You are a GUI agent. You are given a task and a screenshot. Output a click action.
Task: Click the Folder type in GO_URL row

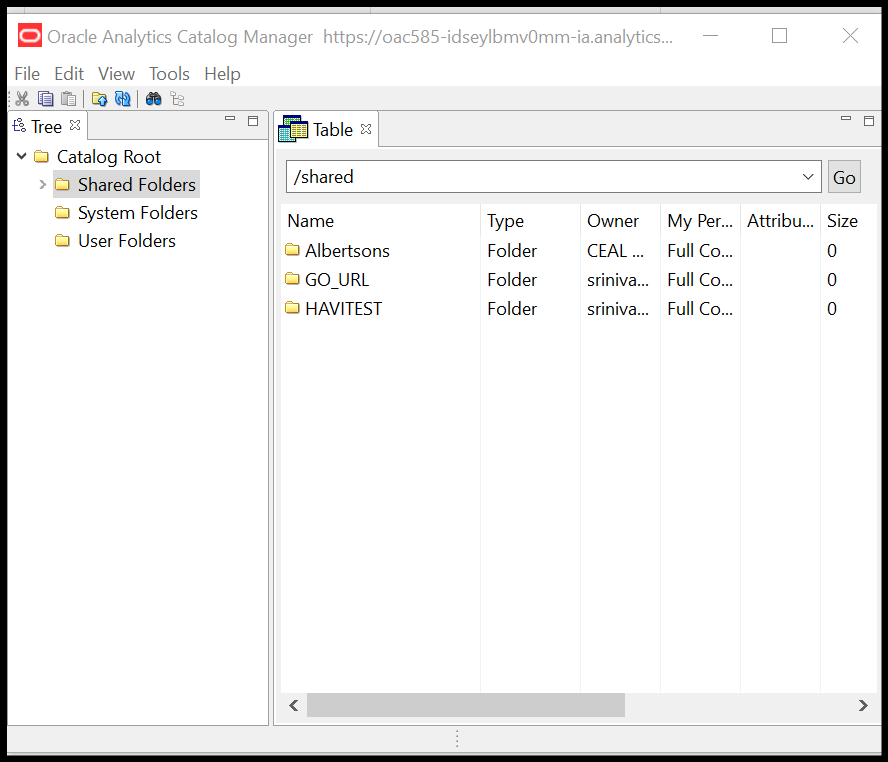(512, 280)
